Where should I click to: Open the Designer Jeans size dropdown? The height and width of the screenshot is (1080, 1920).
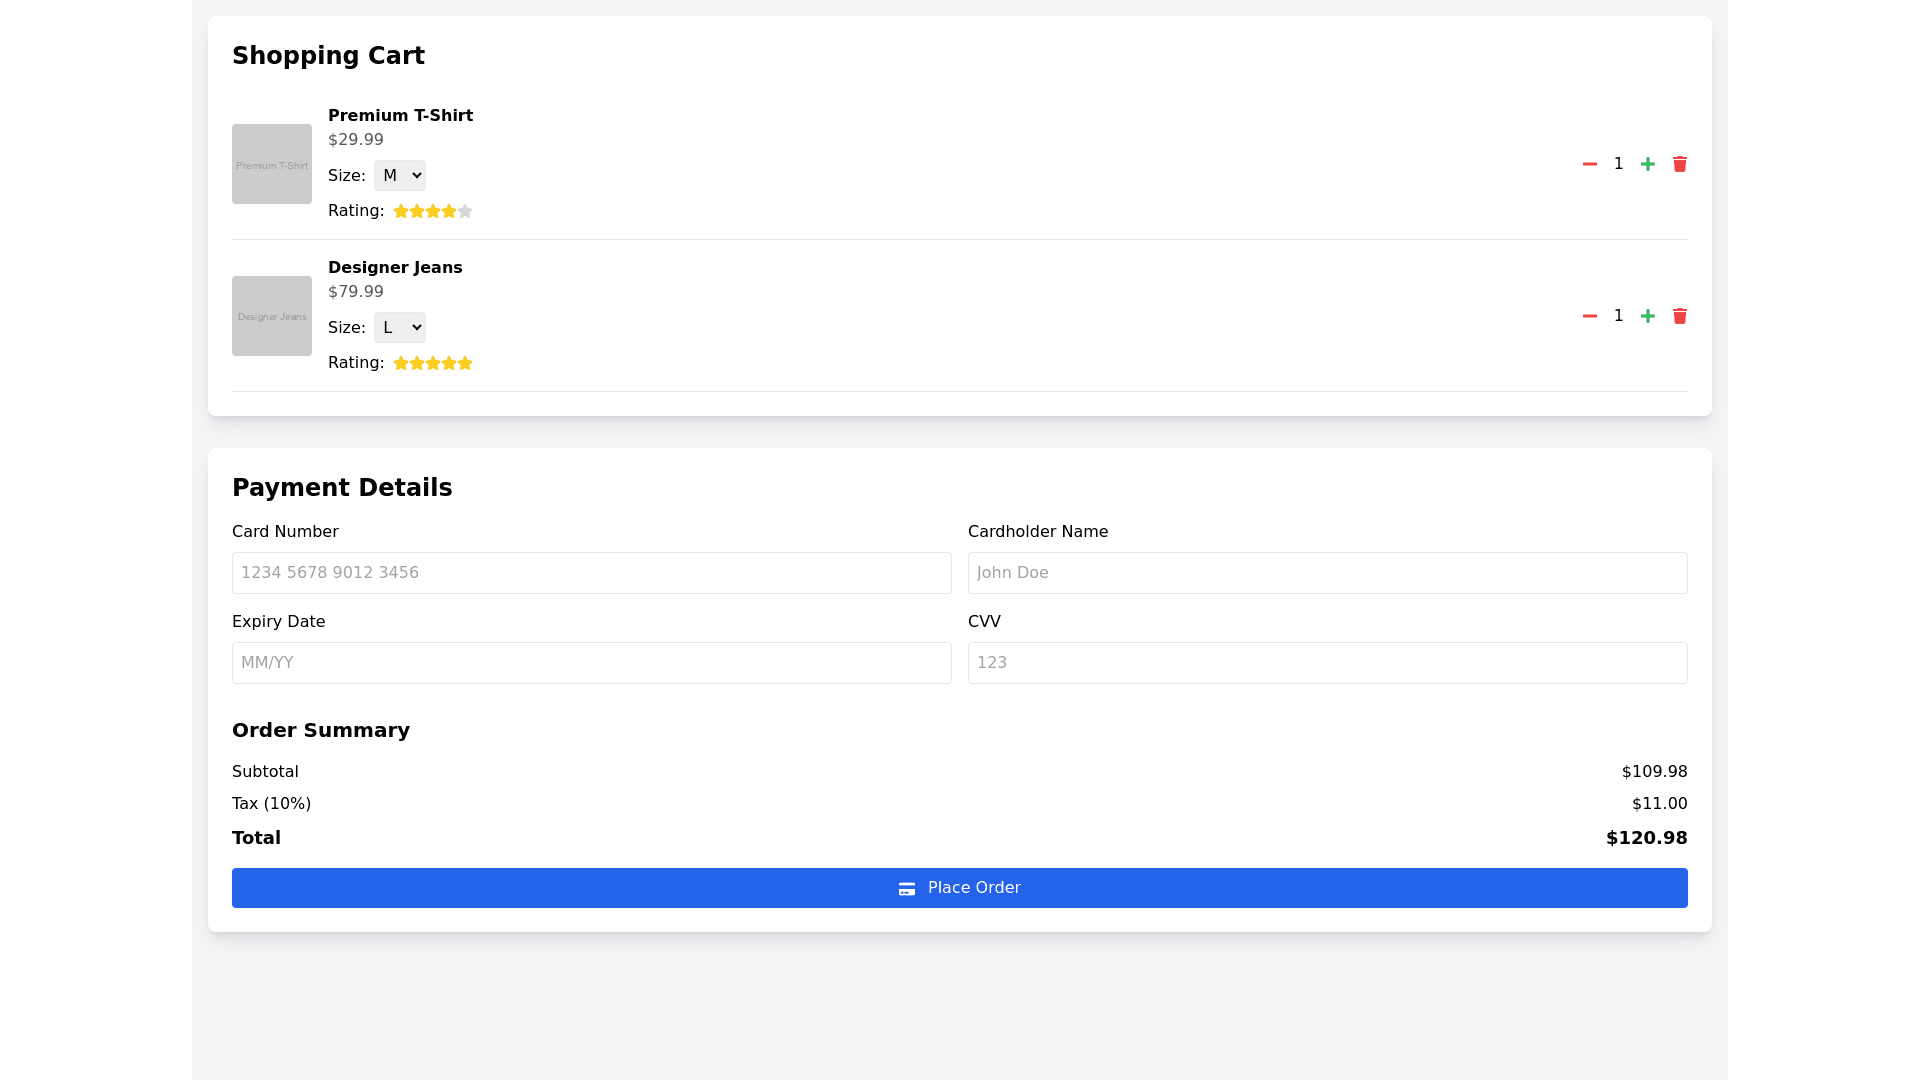[x=400, y=328]
